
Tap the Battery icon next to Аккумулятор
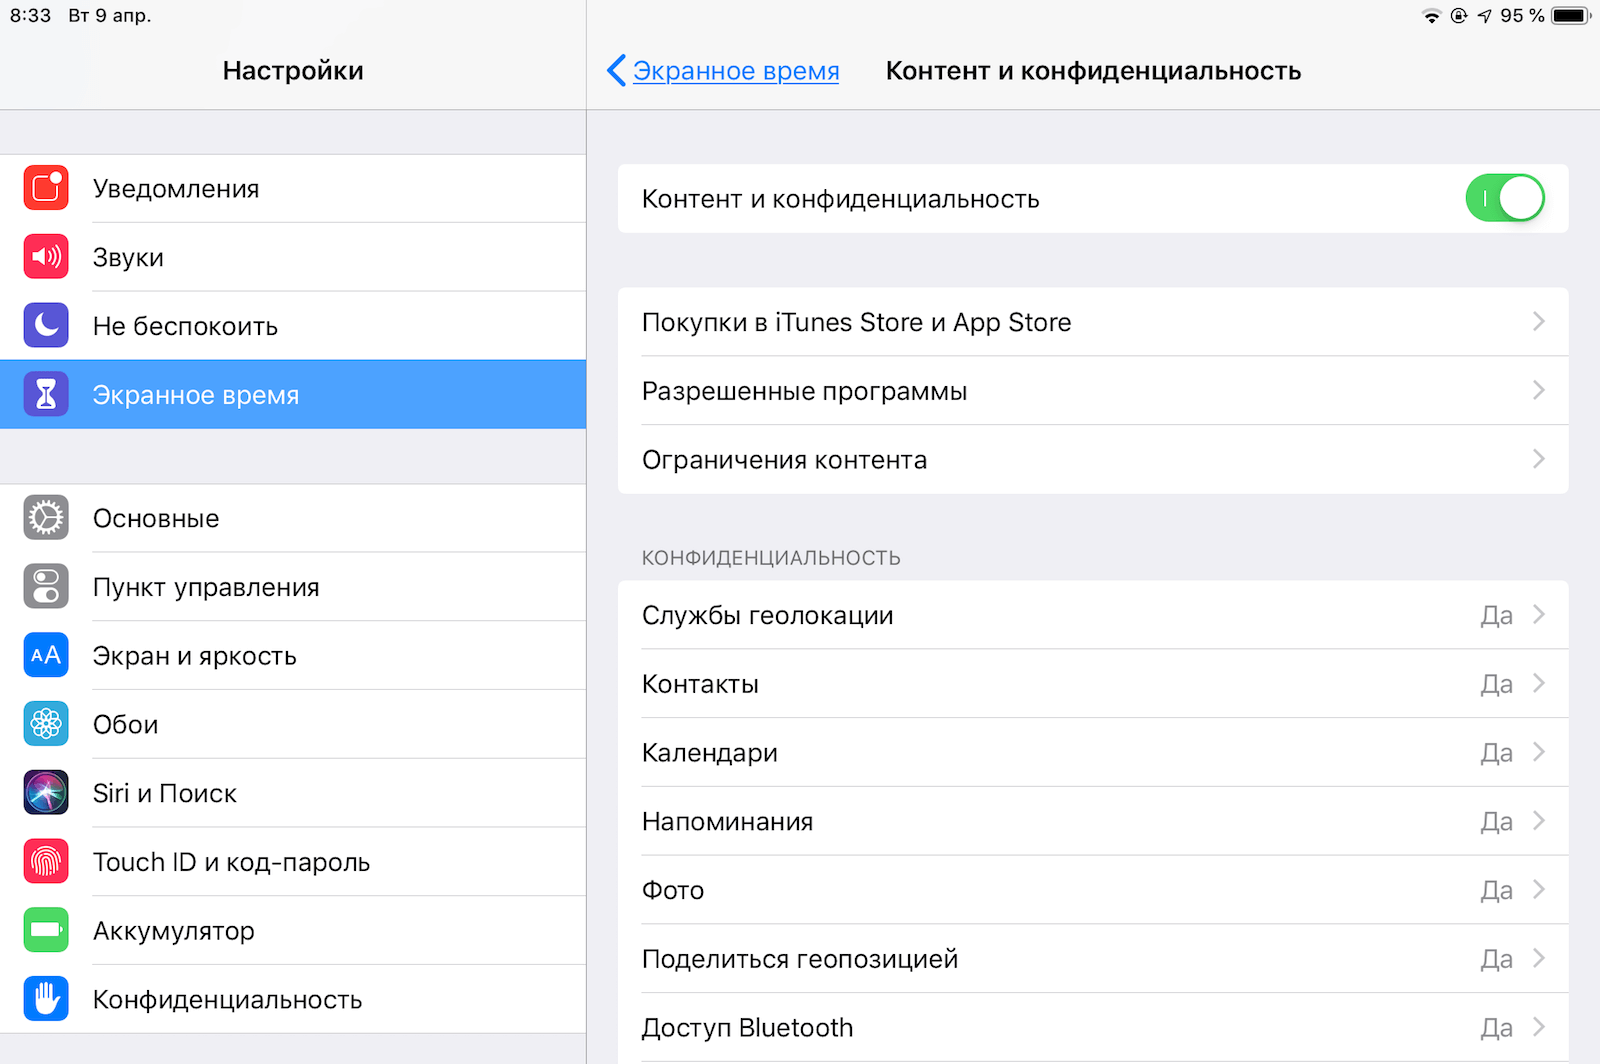pos(46,930)
